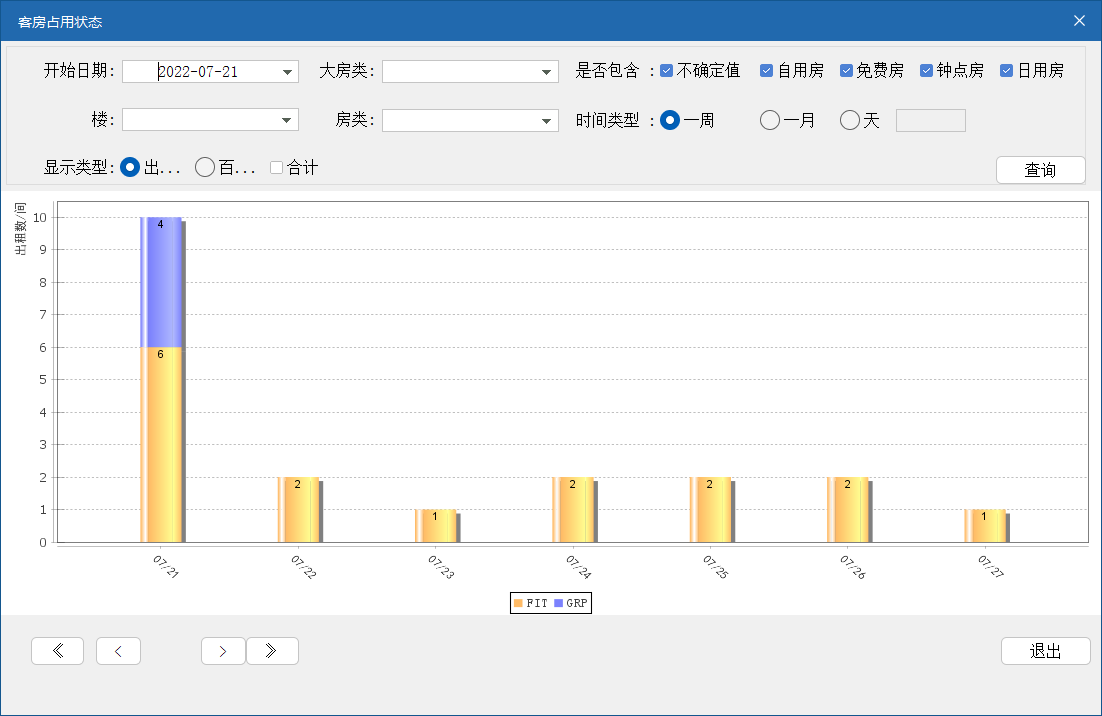Expand the 楼 dropdown
The image size is (1102, 716).
287,120
